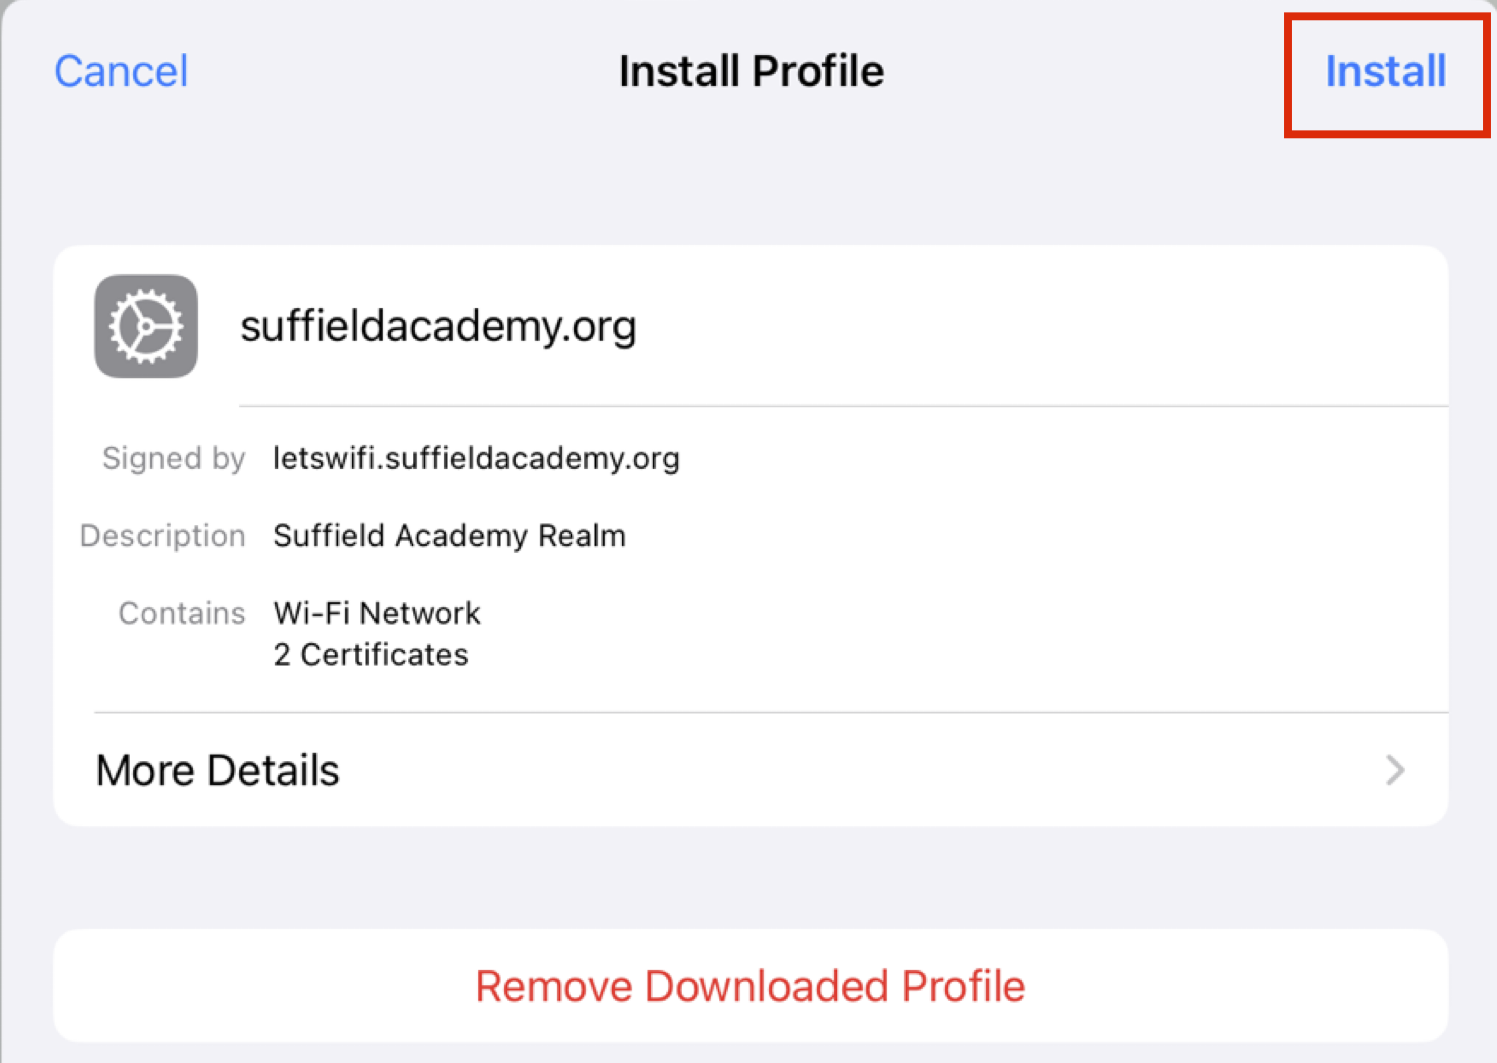
Task: Click the Install Profile title
Action: click(751, 71)
